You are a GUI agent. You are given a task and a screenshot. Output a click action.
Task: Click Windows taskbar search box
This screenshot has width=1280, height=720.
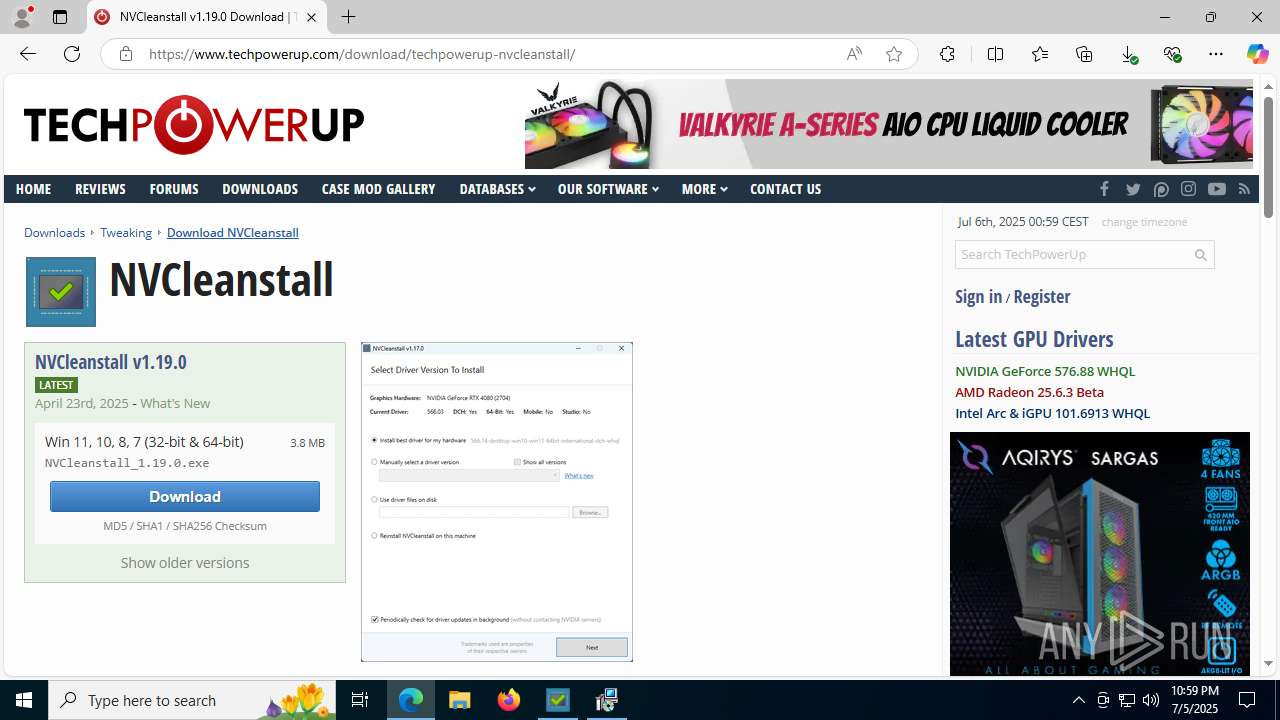click(x=190, y=700)
